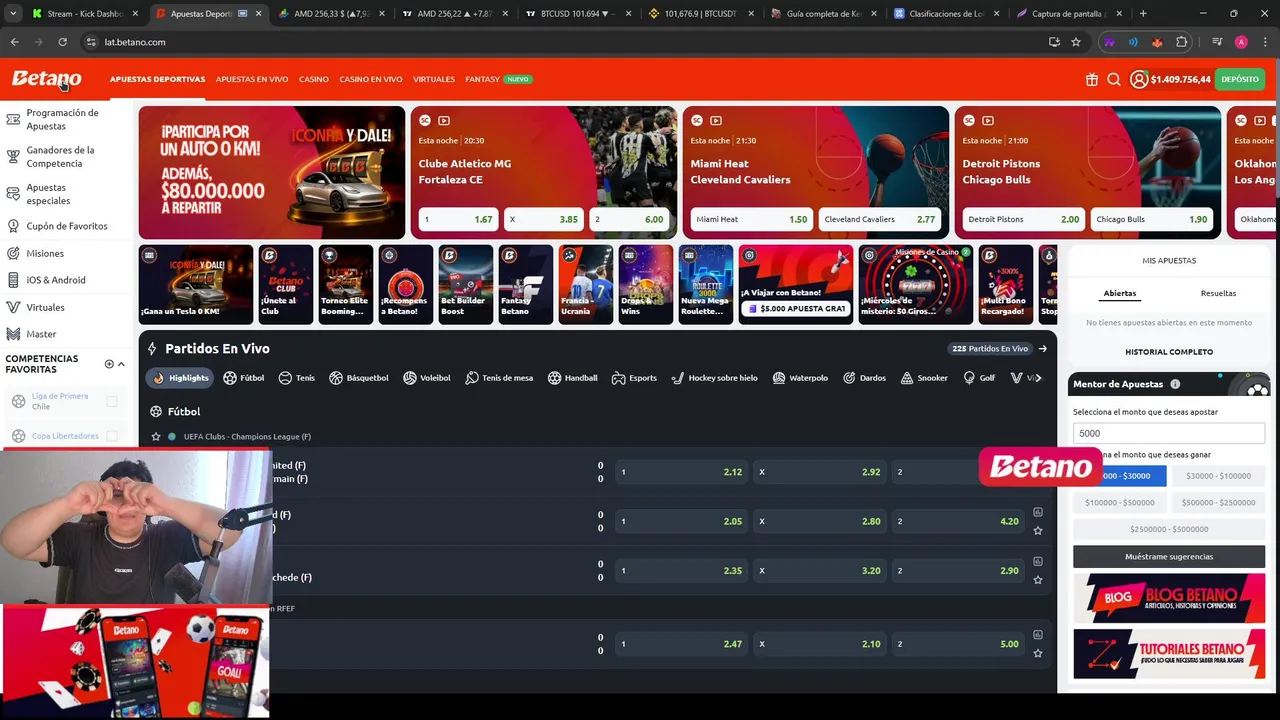The image size is (1280, 720).
Task: Select the Dardos sport filter
Action: [864, 378]
